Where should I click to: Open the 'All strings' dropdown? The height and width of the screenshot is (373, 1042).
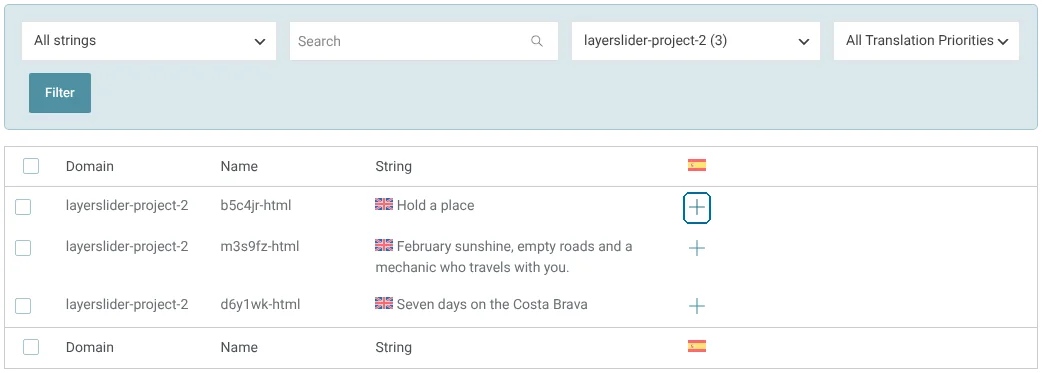coord(149,41)
